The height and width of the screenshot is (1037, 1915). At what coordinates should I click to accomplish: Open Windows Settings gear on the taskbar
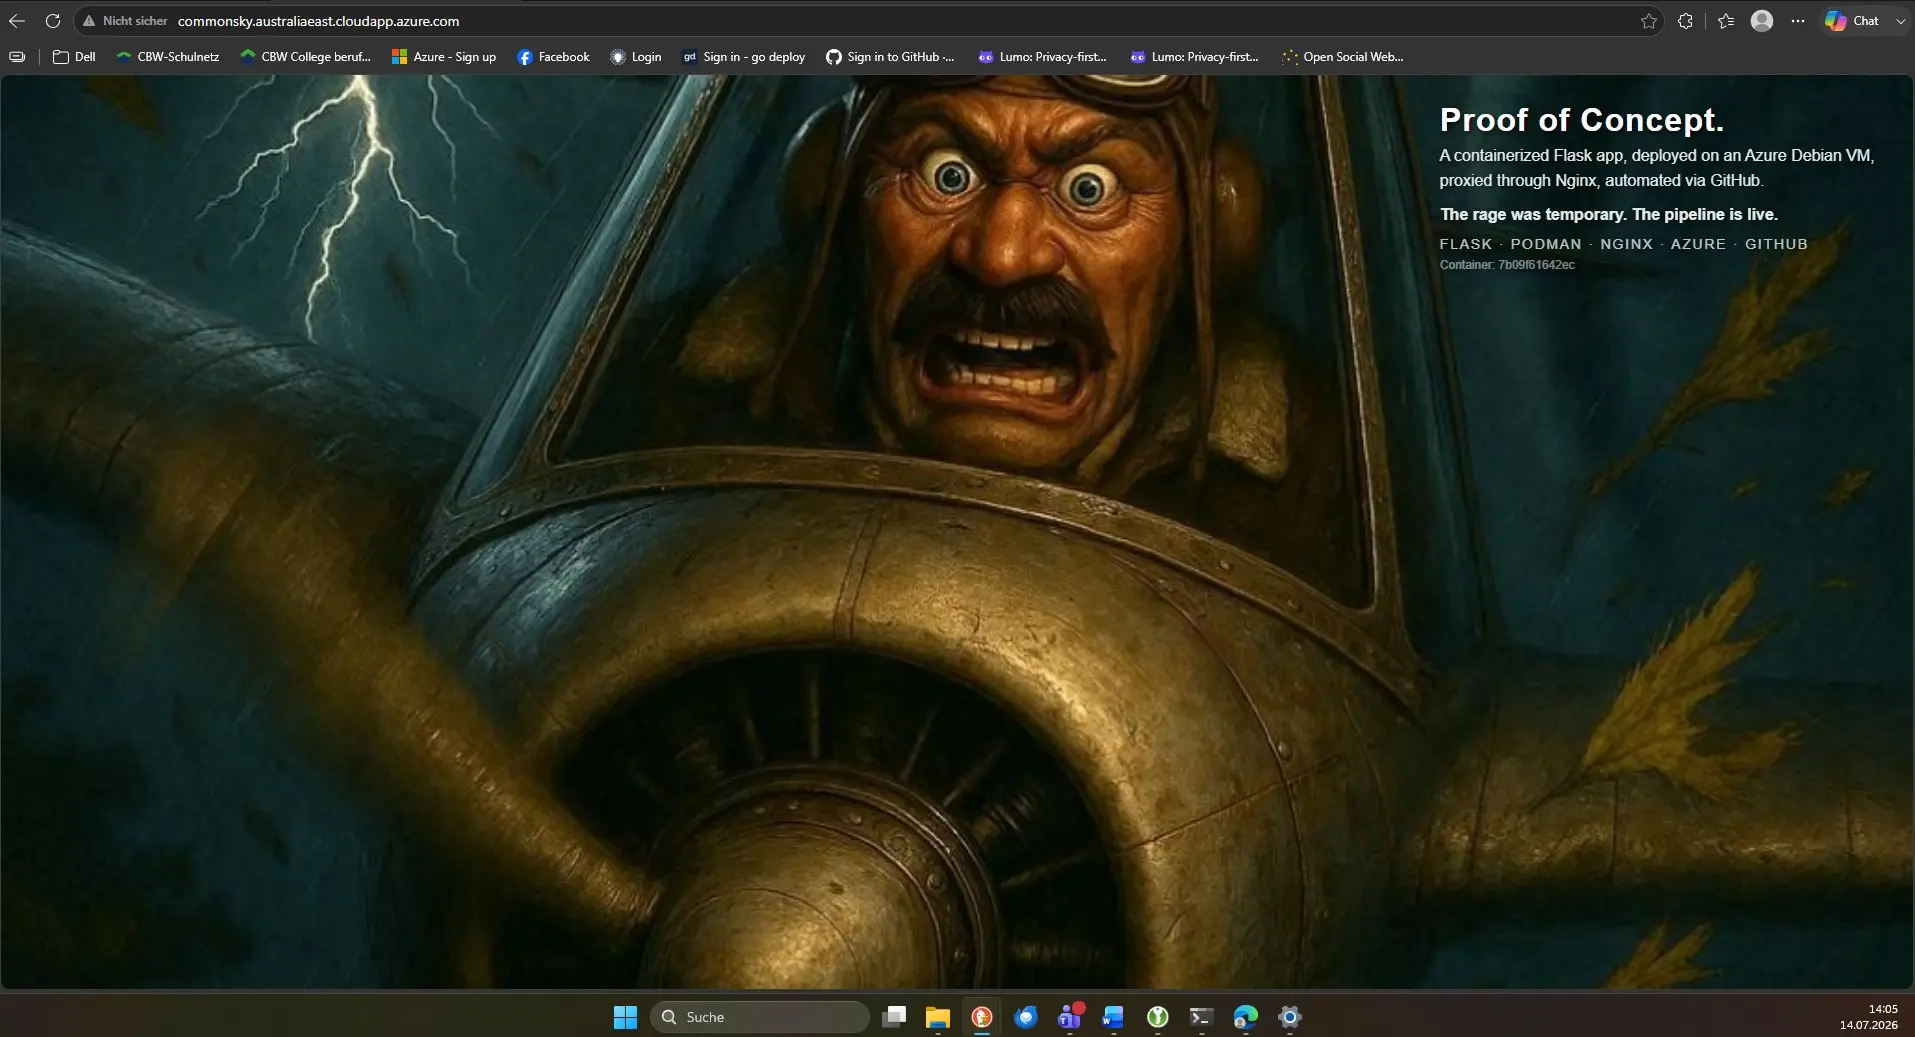pyautogui.click(x=1289, y=1017)
